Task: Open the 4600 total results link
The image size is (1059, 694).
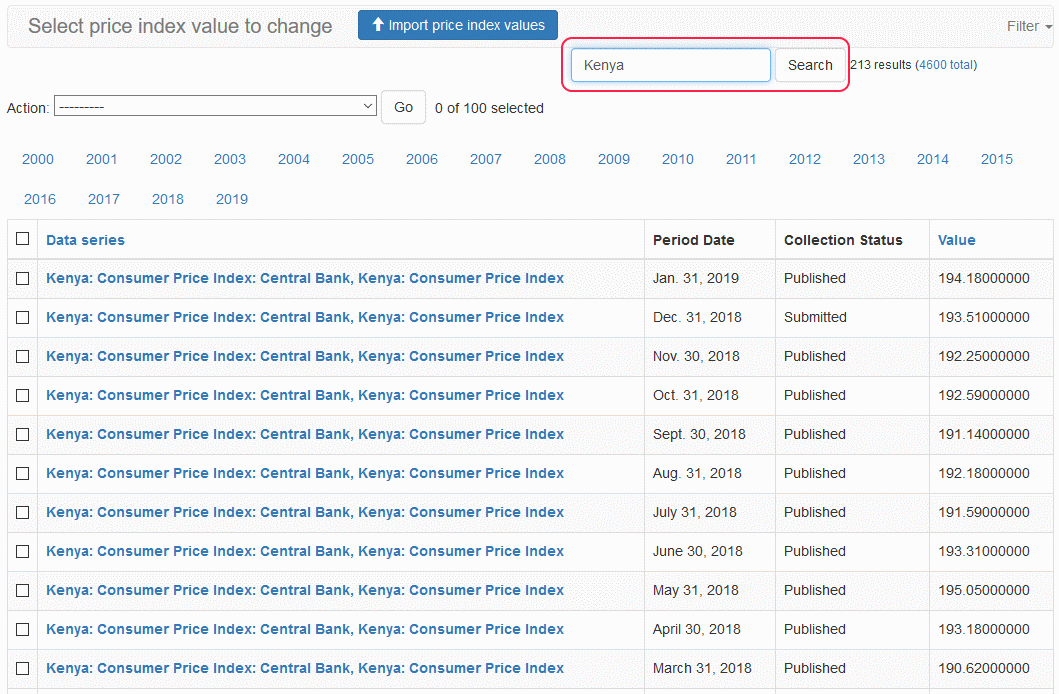Action: tap(946, 65)
